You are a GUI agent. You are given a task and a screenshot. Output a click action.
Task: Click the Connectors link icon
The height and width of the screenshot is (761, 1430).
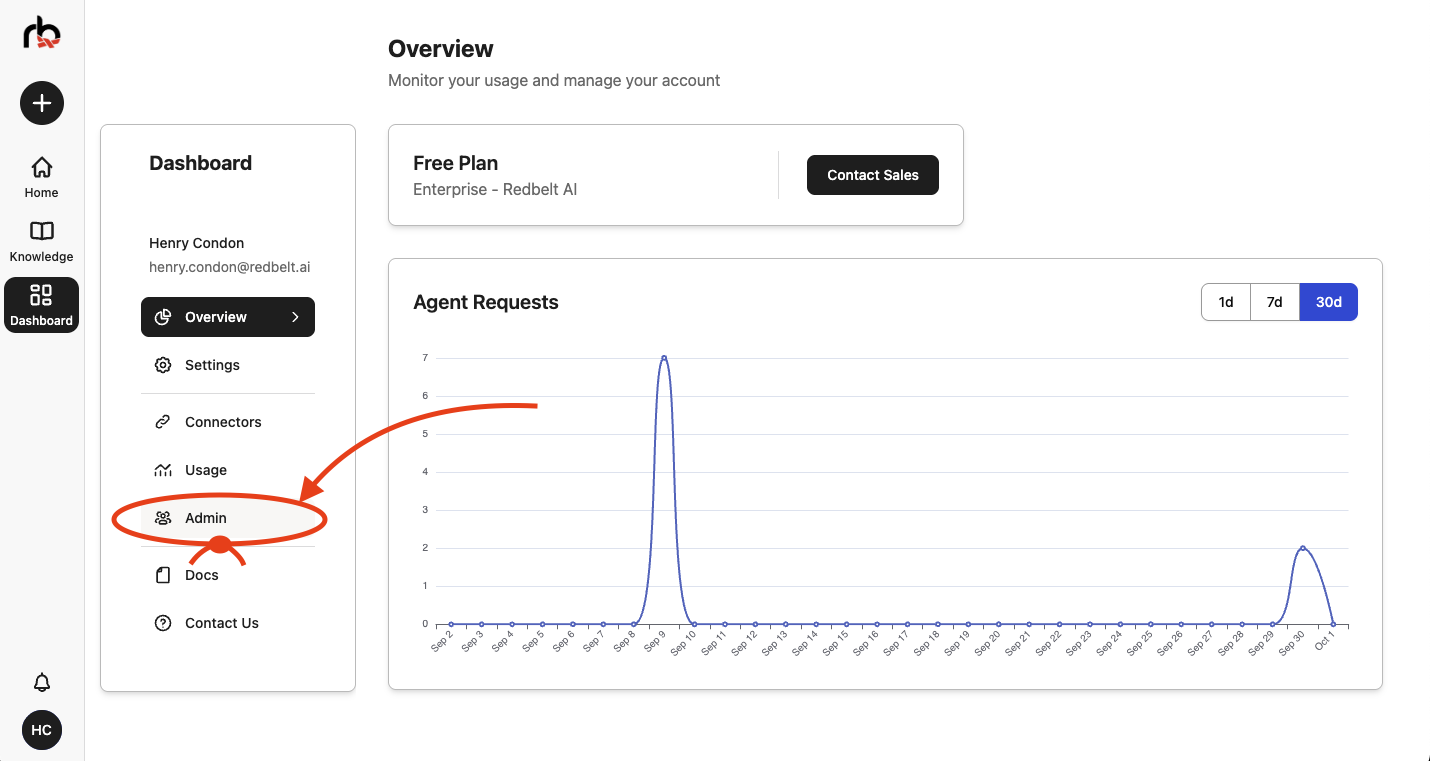click(x=163, y=422)
